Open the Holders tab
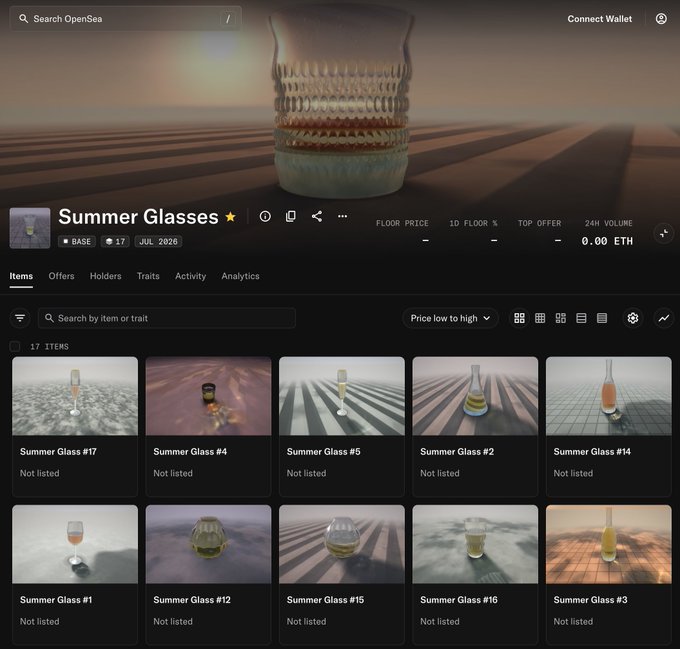Image resolution: width=680 pixels, height=649 pixels. pos(105,276)
